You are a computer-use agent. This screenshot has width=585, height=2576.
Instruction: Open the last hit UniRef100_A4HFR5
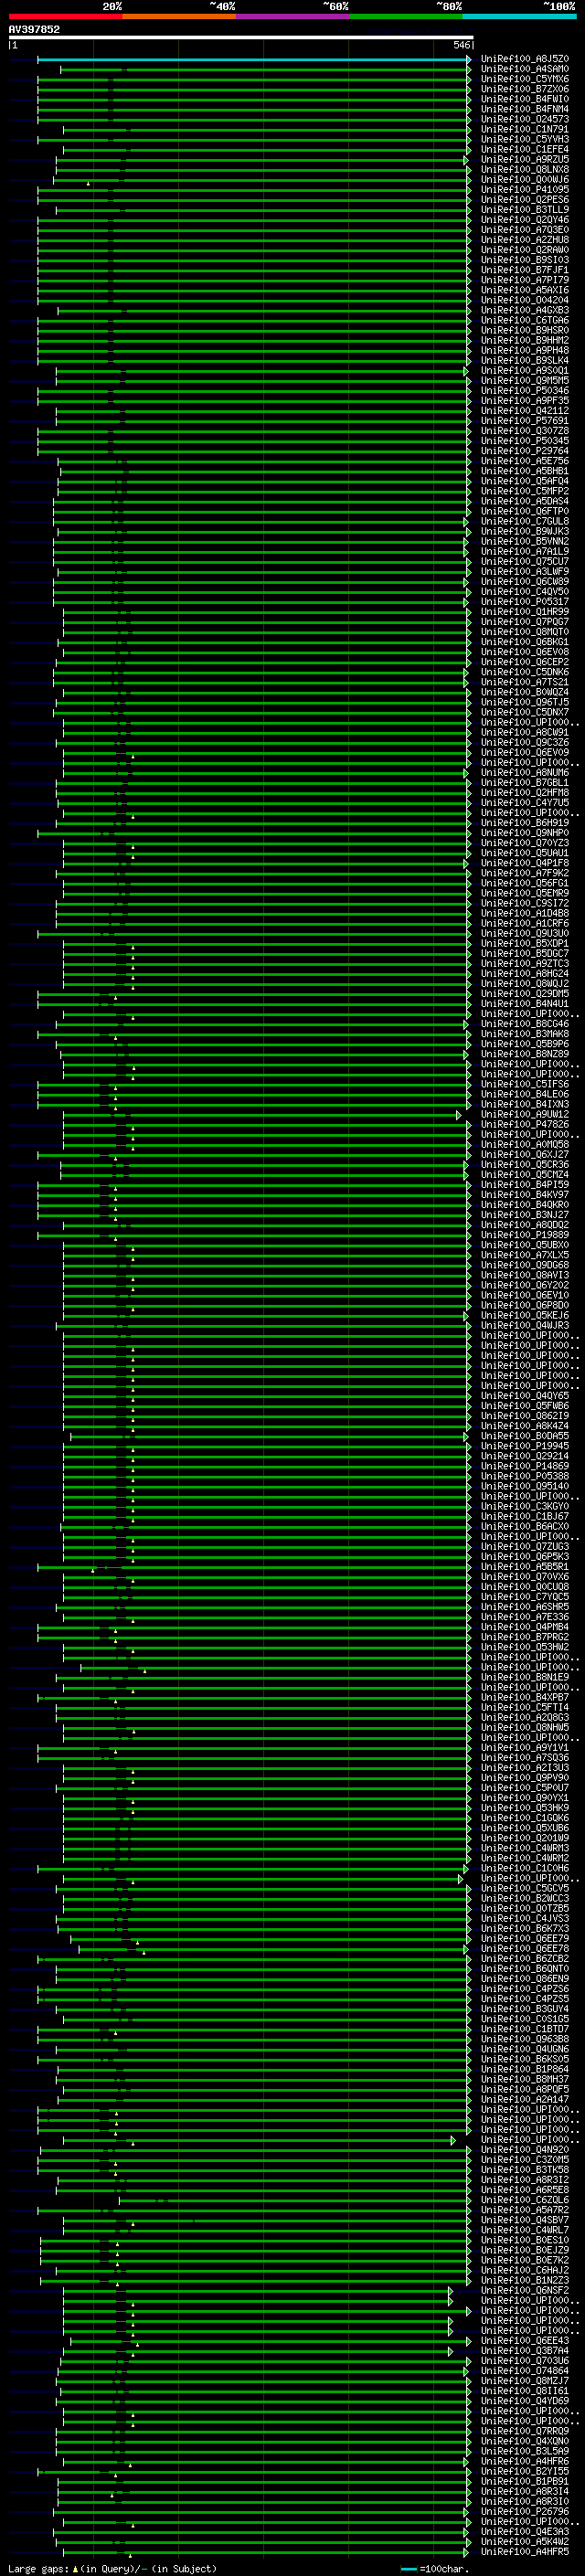tap(525, 2552)
